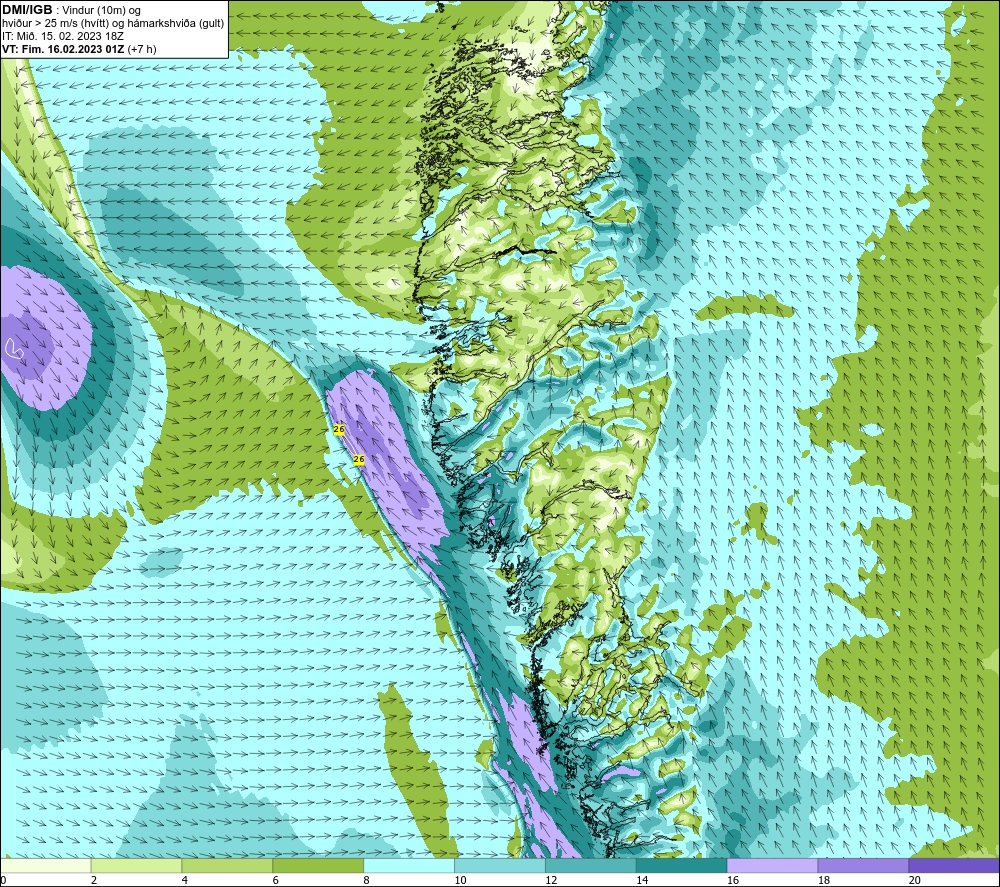Click the '6' tick label on the scale
Screen dimensions: 1000x887
point(276,880)
